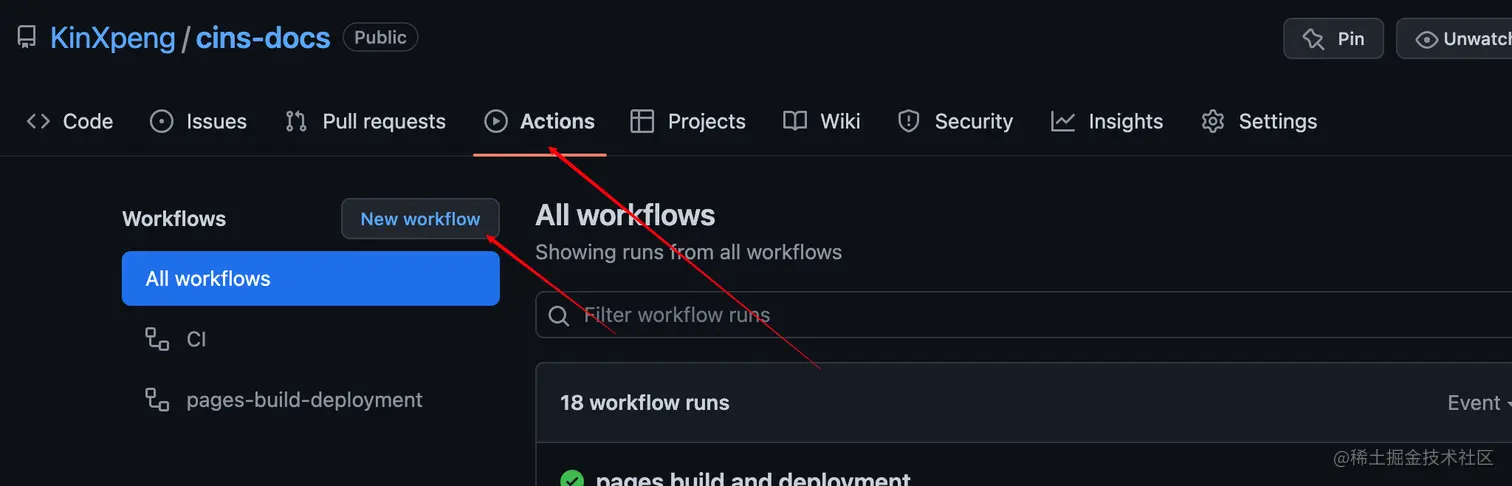Image resolution: width=1512 pixels, height=486 pixels.
Task: Click the CI workflow icon
Action: click(157, 339)
